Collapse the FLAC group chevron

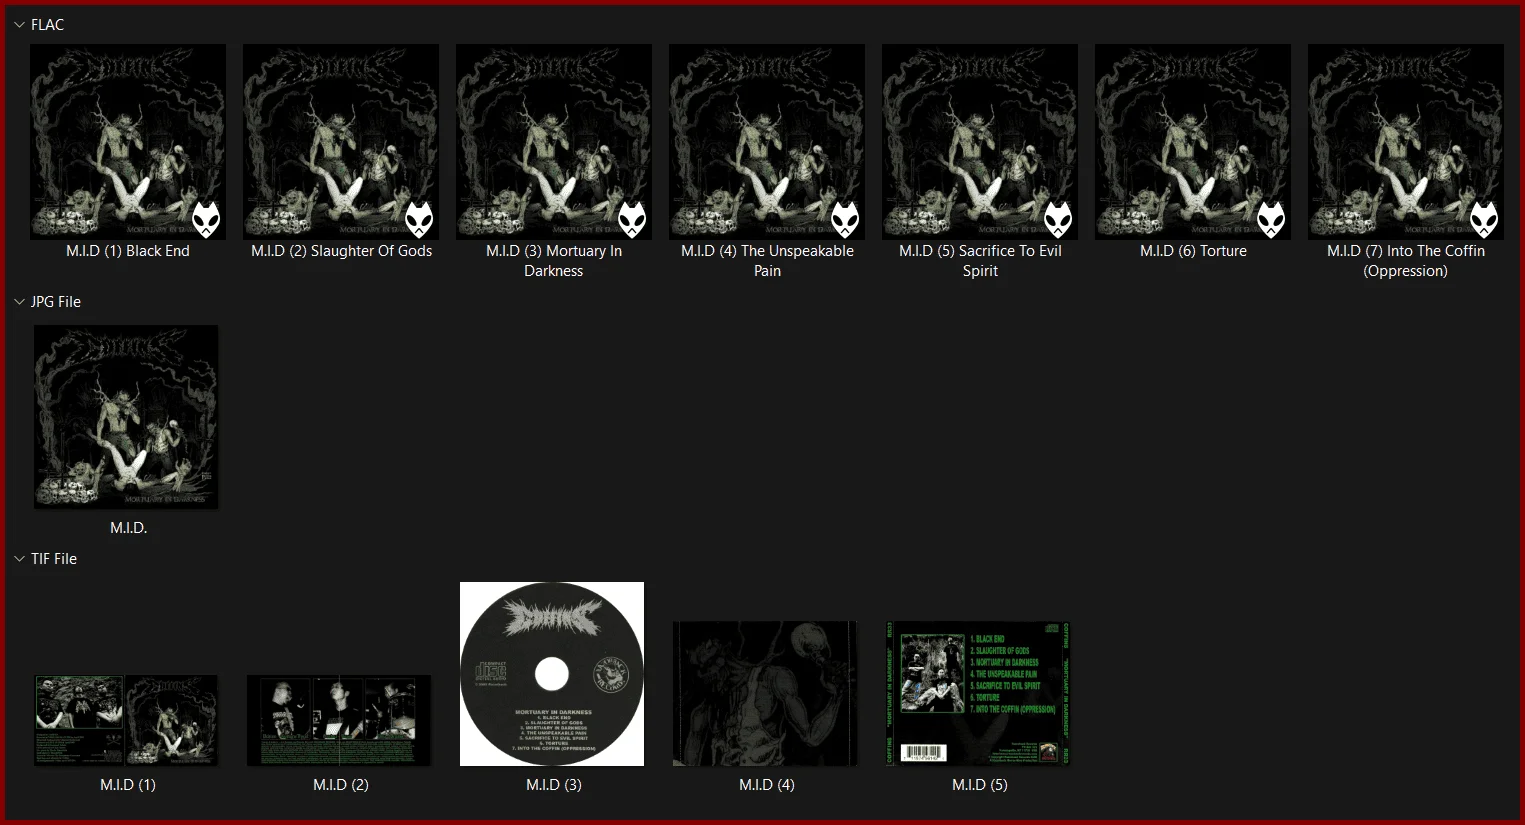point(19,25)
